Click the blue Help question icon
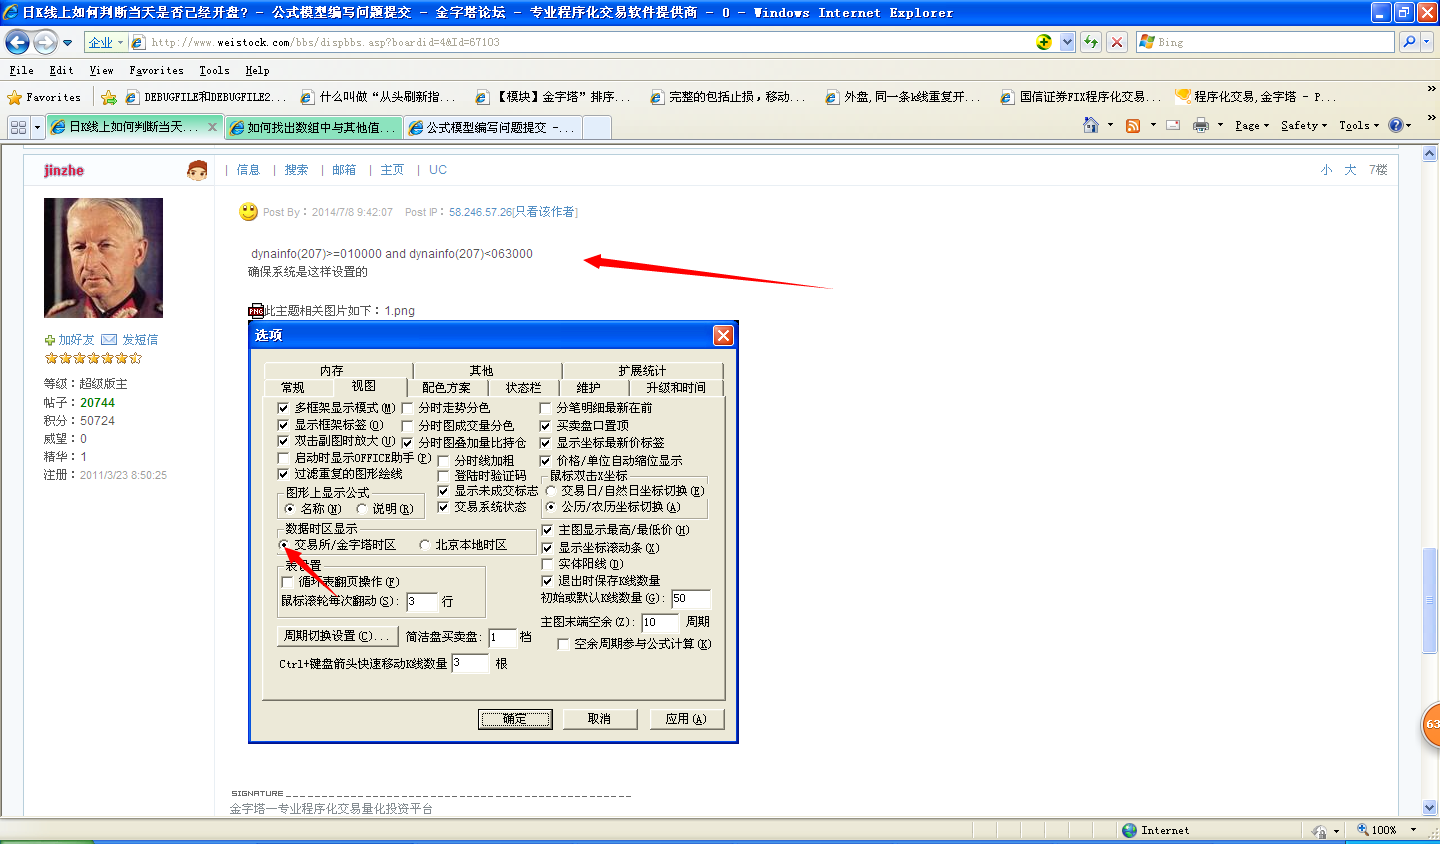Image resolution: width=1440 pixels, height=844 pixels. pyautogui.click(x=1396, y=125)
